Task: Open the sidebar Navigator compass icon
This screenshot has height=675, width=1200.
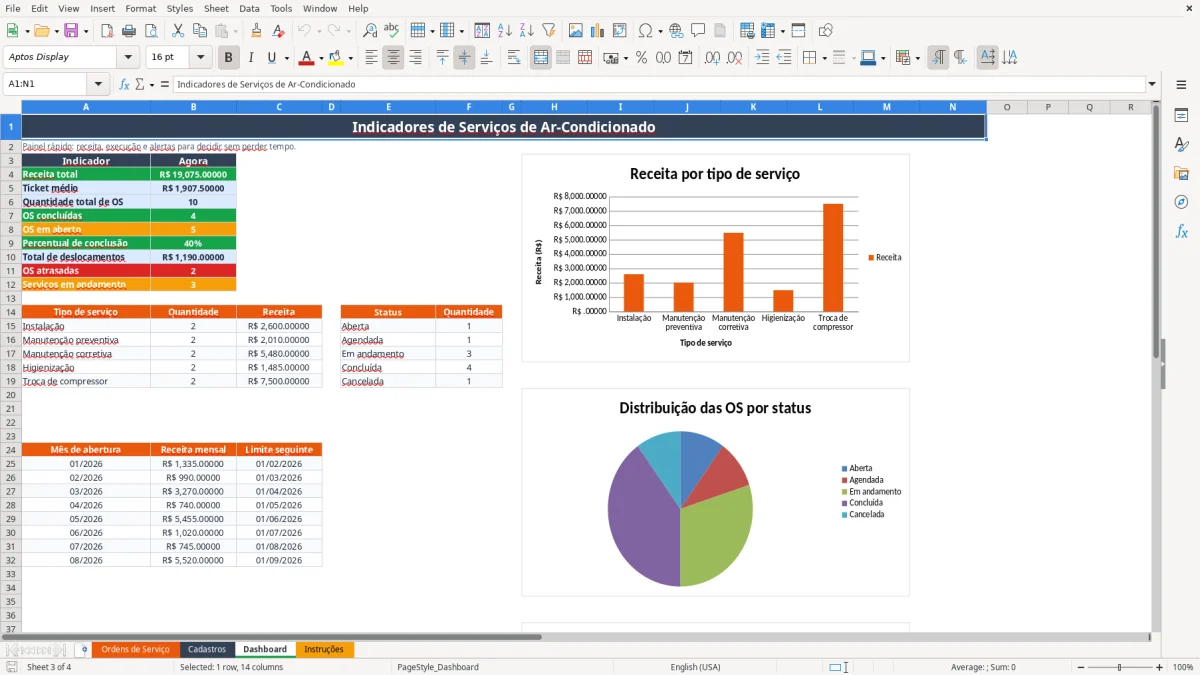Action: (x=1181, y=202)
